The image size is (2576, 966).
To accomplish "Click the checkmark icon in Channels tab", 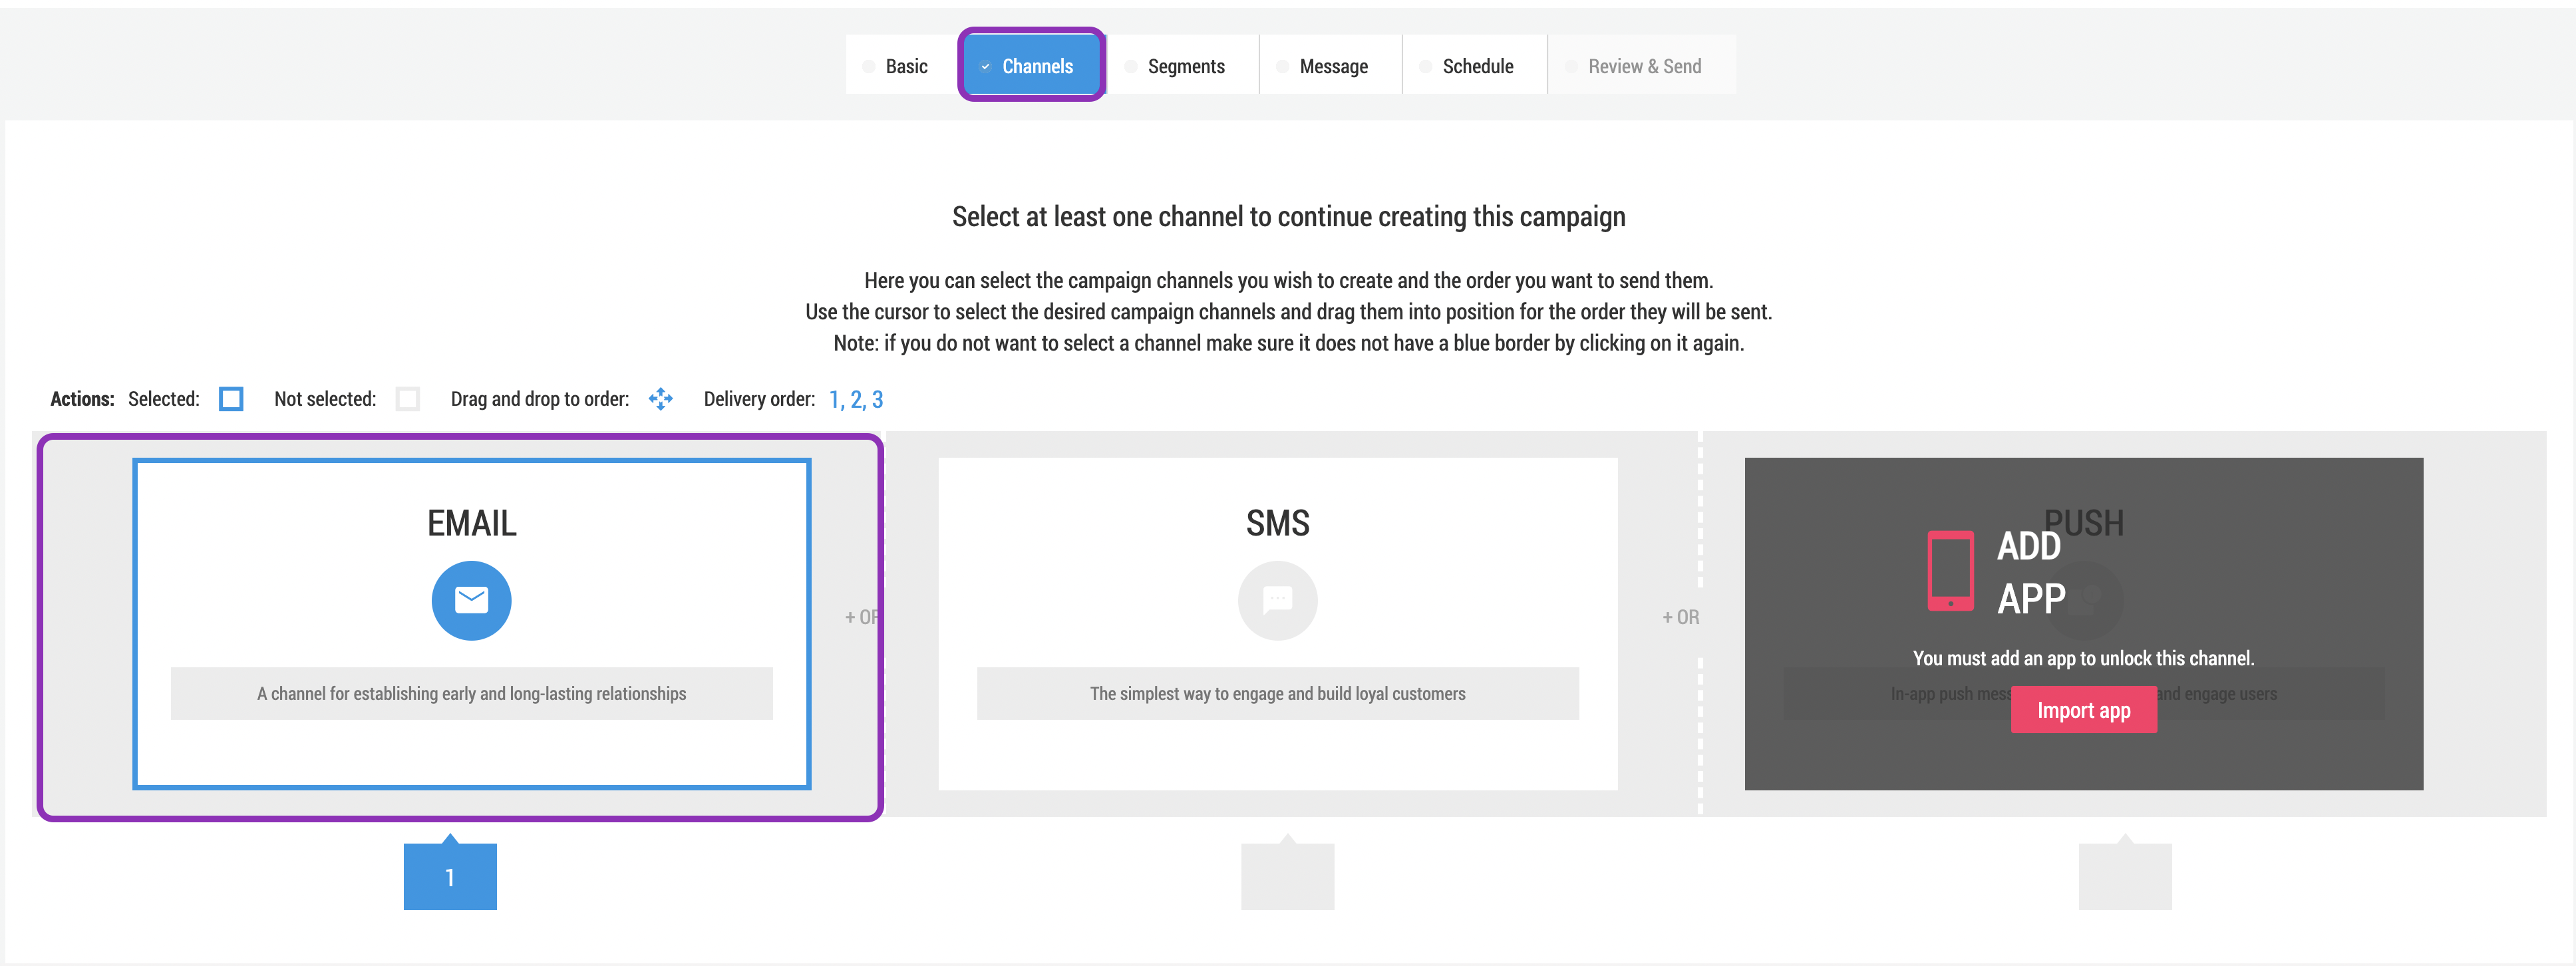I will click(x=985, y=67).
